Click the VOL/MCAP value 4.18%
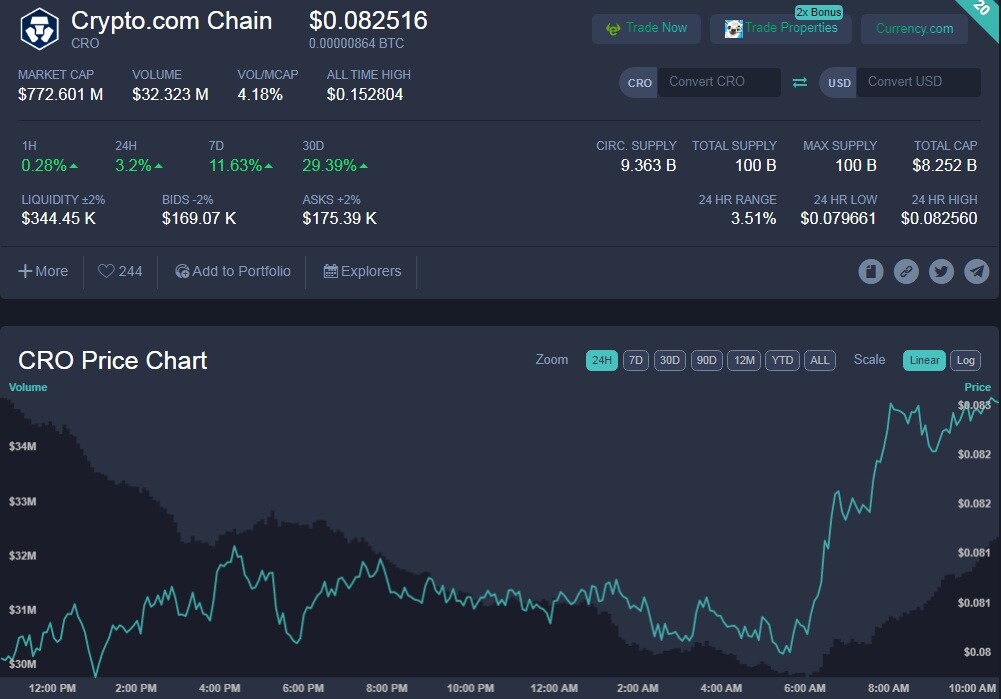The height and width of the screenshot is (699, 1001). pyautogui.click(x=260, y=94)
